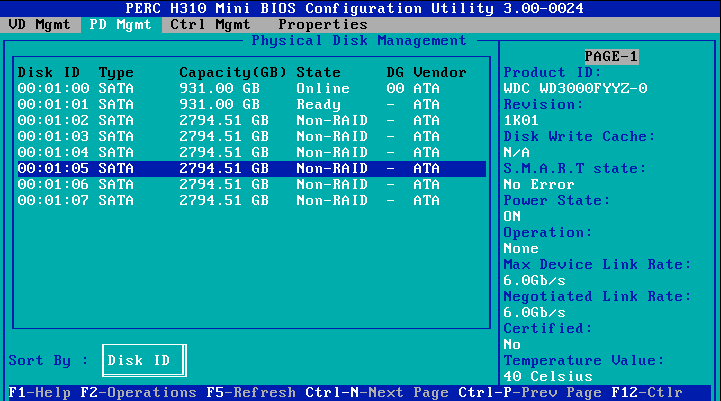Image resolution: width=721 pixels, height=401 pixels.
Task: Select disk 00:01:07 row
Action: (250, 201)
